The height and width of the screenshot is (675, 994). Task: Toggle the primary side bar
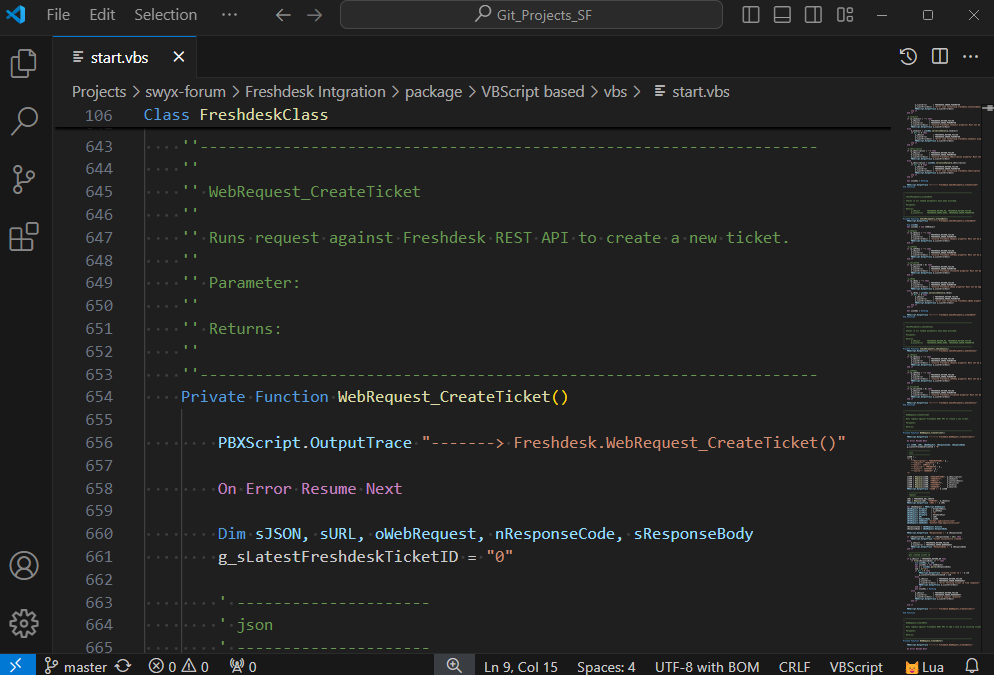(x=751, y=15)
